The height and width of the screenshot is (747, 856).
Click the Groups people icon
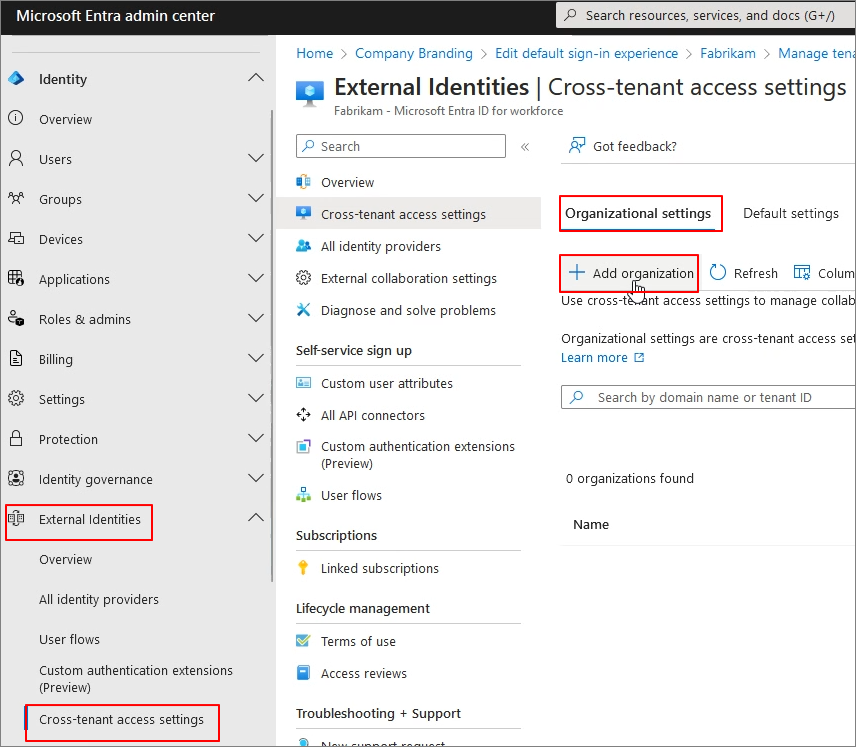tap(16, 198)
